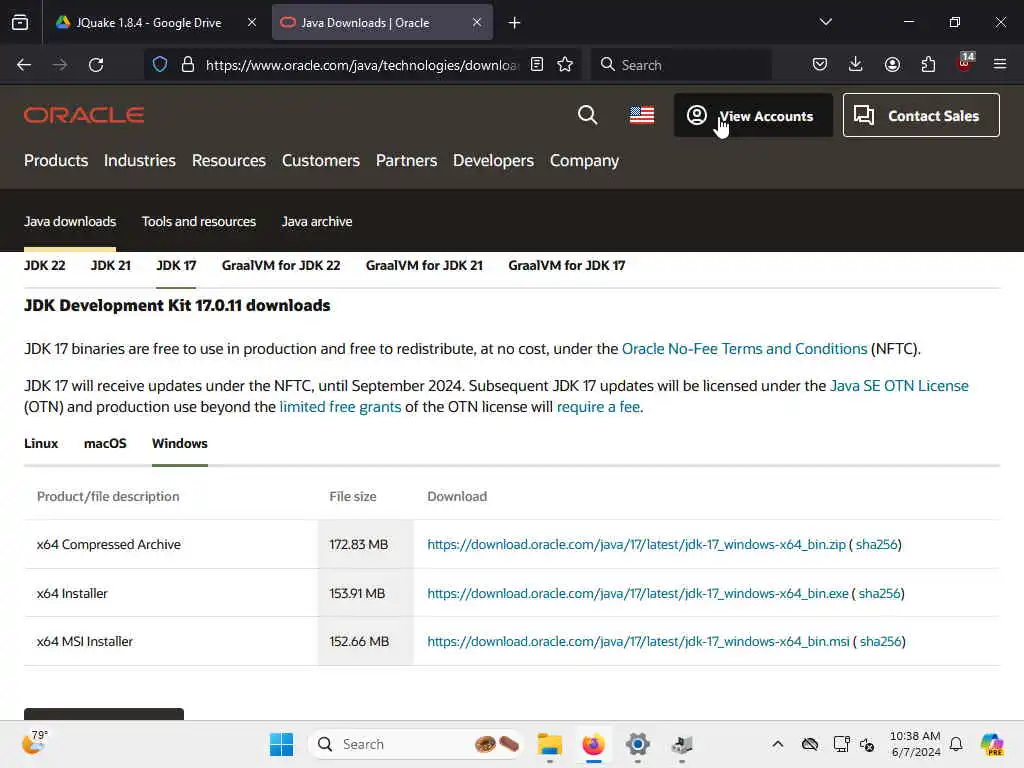Open the Company menu
This screenshot has width=1024, height=768.
tap(584, 161)
